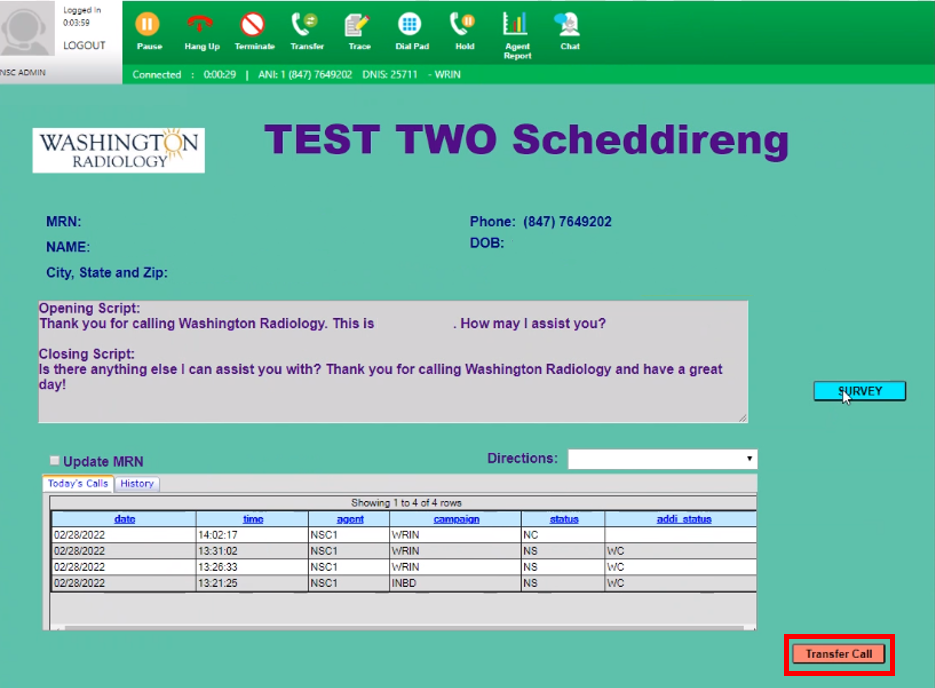The height and width of the screenshot is (688, 935).
Task: Click the 'Showing 1 to 4 of 4 rows' text
Action: pyautogui.click(x=406, y=503)
